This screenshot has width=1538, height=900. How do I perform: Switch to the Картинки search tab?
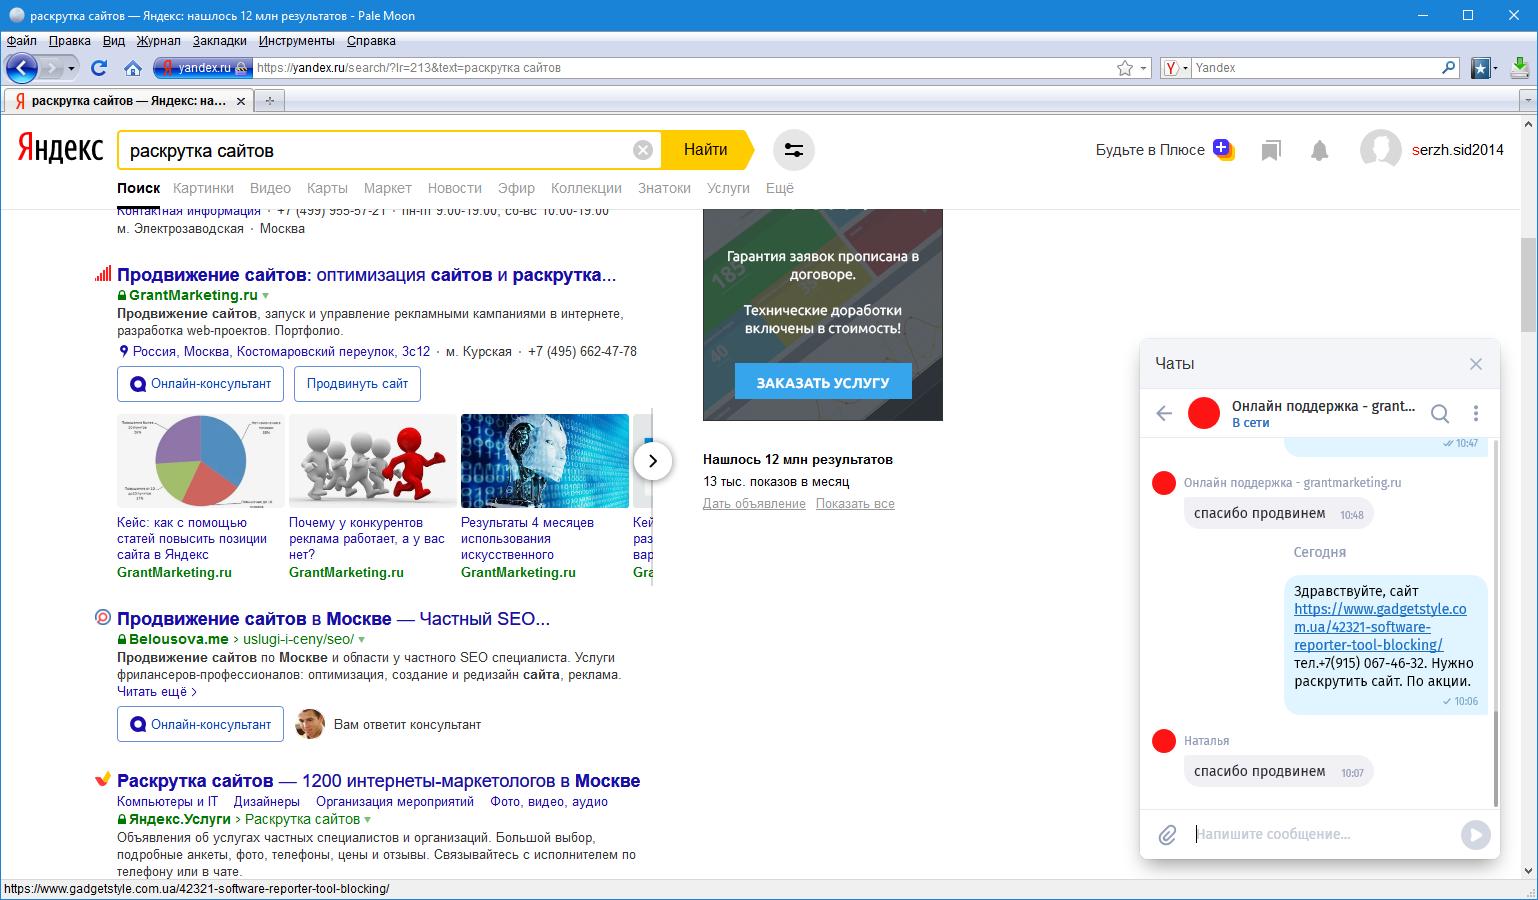[x=203, y=188]
